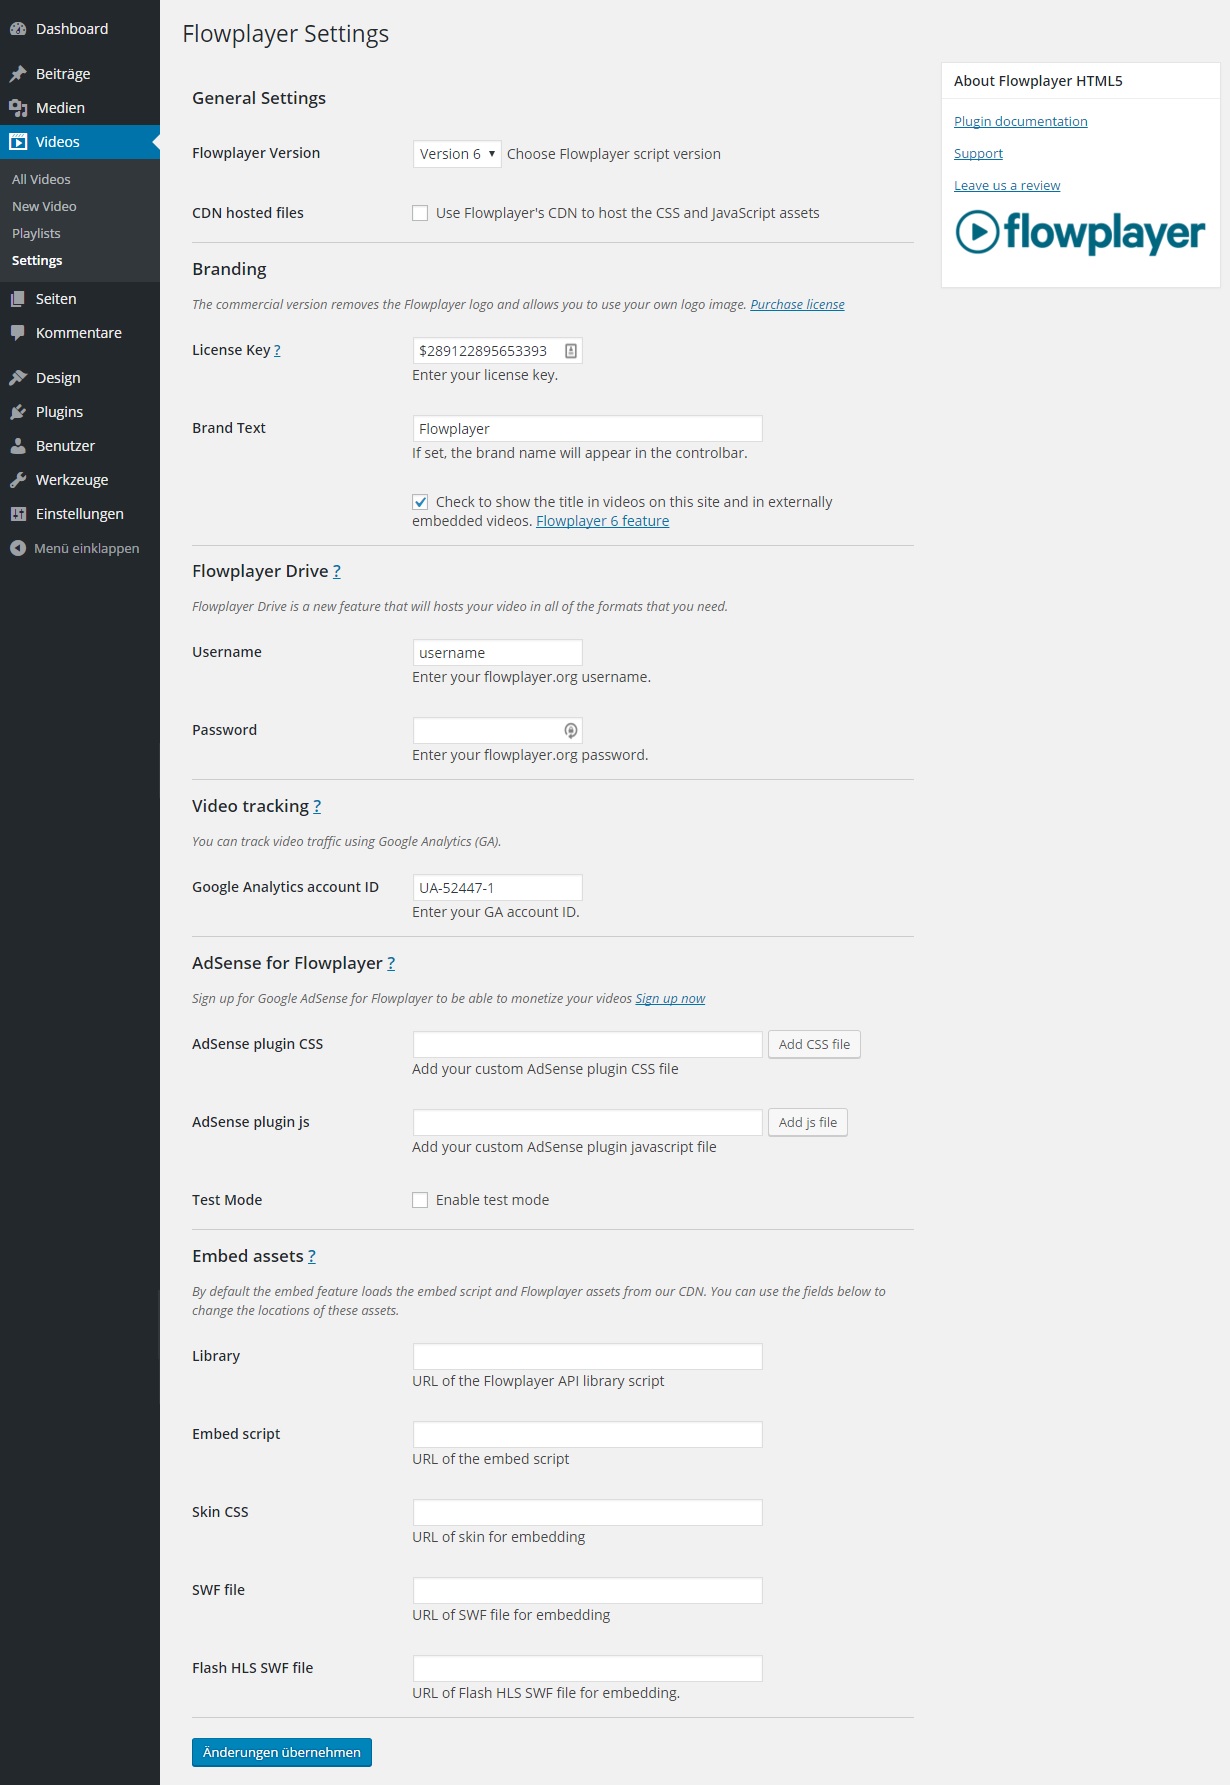This screenshot has height=1785, width=1230.
Task: Click into Google Analytics account ID field
Action: click(x=497, y=888)
